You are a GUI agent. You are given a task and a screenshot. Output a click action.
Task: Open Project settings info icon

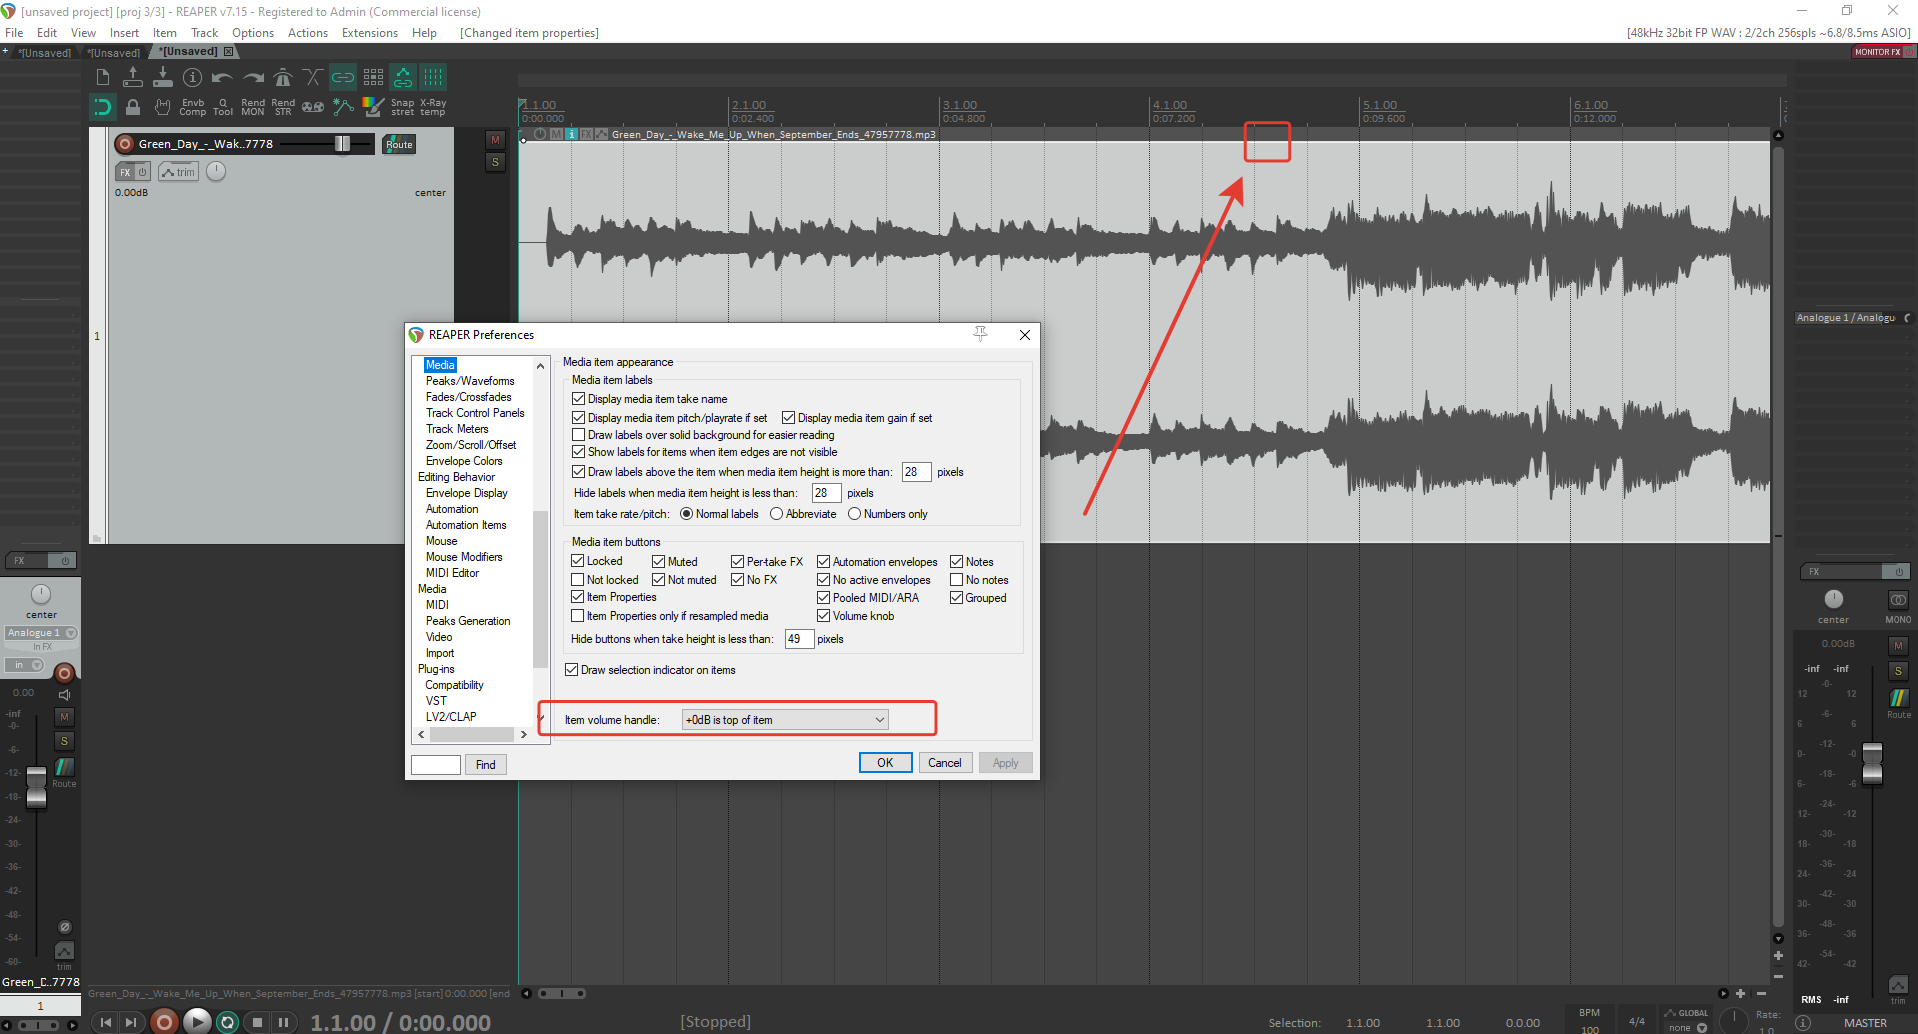point(193,77)
